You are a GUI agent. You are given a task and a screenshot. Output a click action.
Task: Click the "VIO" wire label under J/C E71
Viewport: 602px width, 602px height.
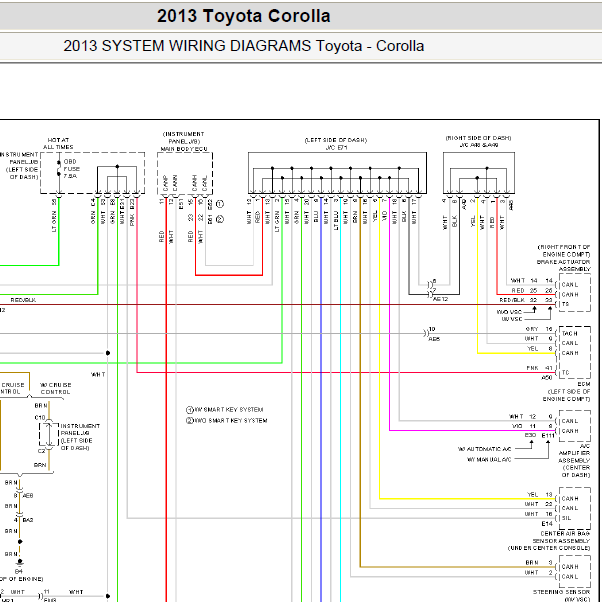click(385, 215)
